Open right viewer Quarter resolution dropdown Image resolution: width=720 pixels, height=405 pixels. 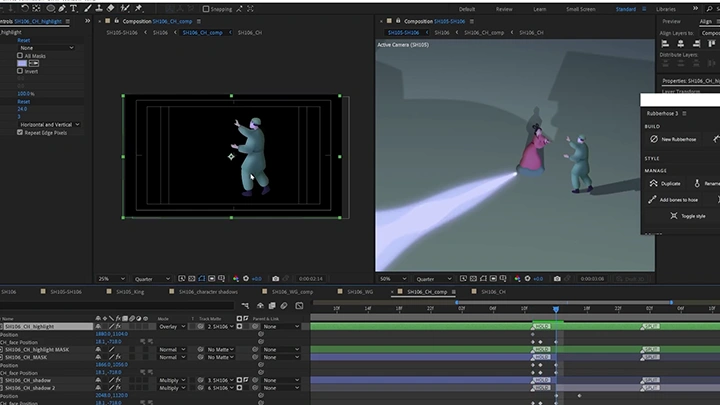pos(433,279)
